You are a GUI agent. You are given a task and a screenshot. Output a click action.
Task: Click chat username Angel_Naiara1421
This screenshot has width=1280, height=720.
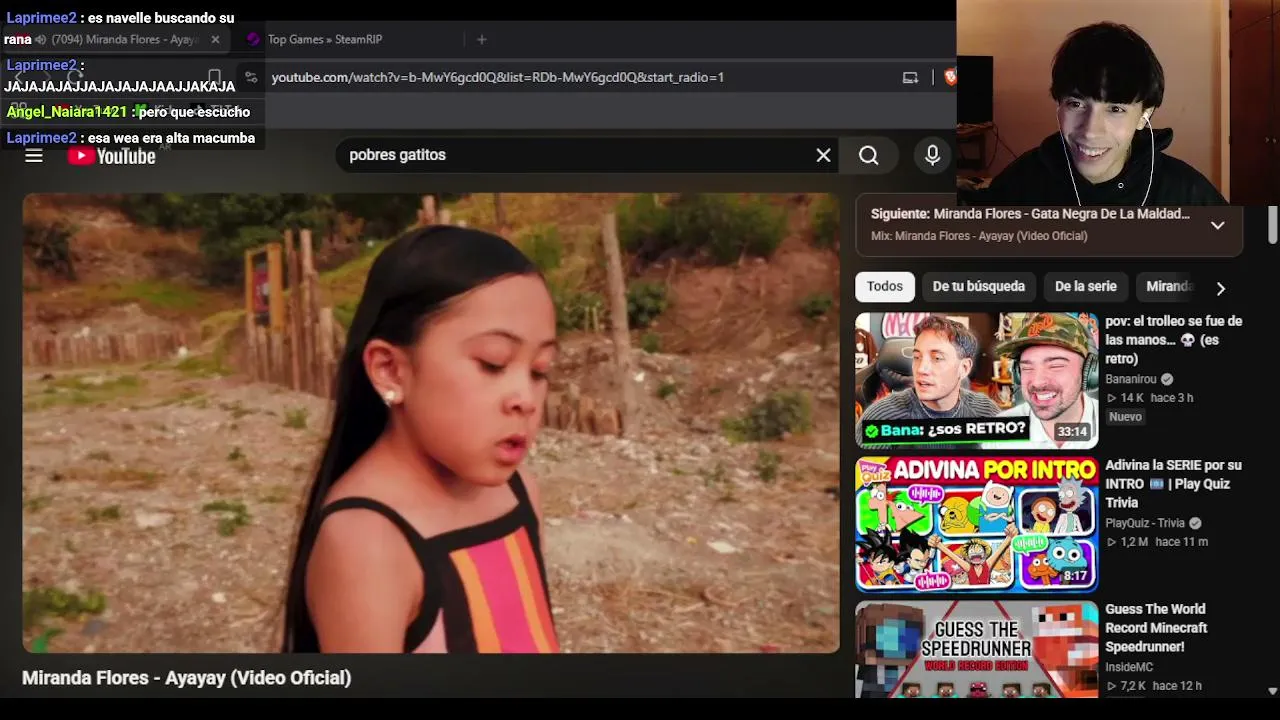coord(67,112)
